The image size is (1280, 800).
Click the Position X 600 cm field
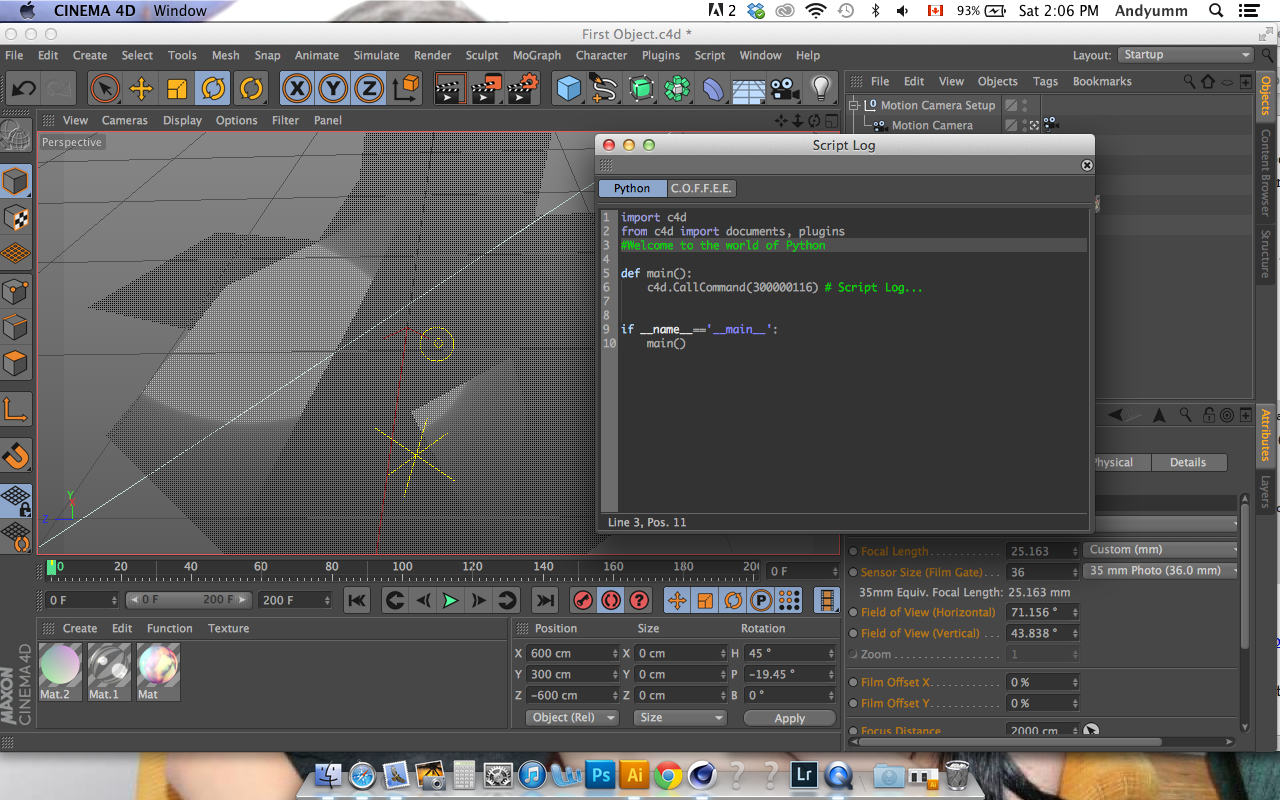[x=573, y=653]
